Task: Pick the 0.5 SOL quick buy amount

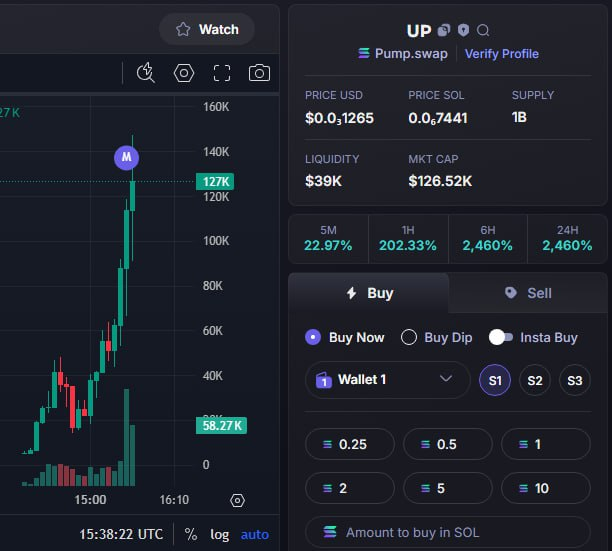Action: tap(448, 444)
